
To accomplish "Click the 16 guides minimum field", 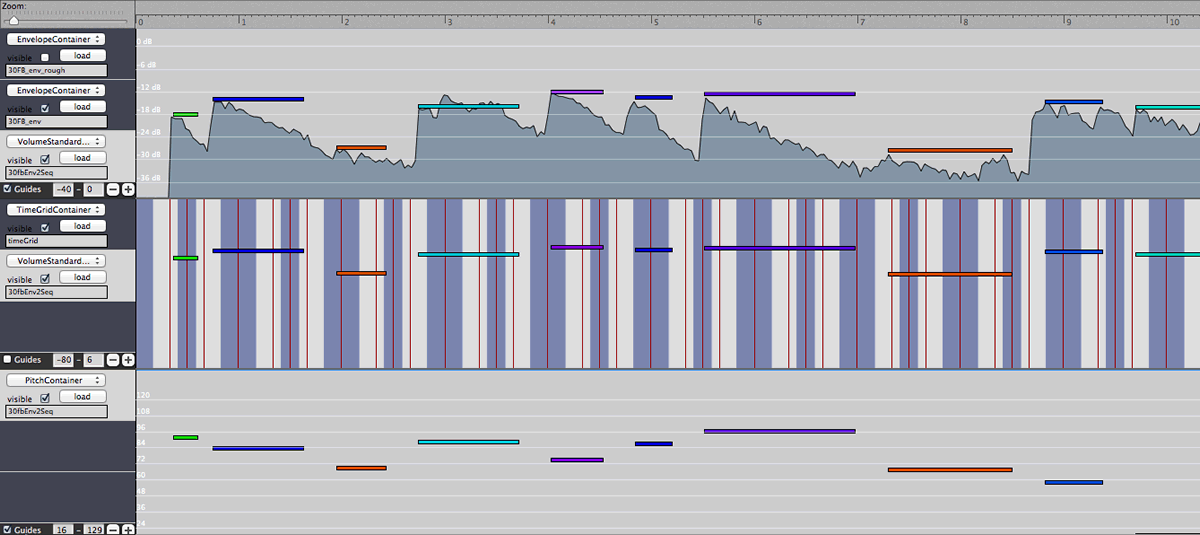I will tap(64, 529).
